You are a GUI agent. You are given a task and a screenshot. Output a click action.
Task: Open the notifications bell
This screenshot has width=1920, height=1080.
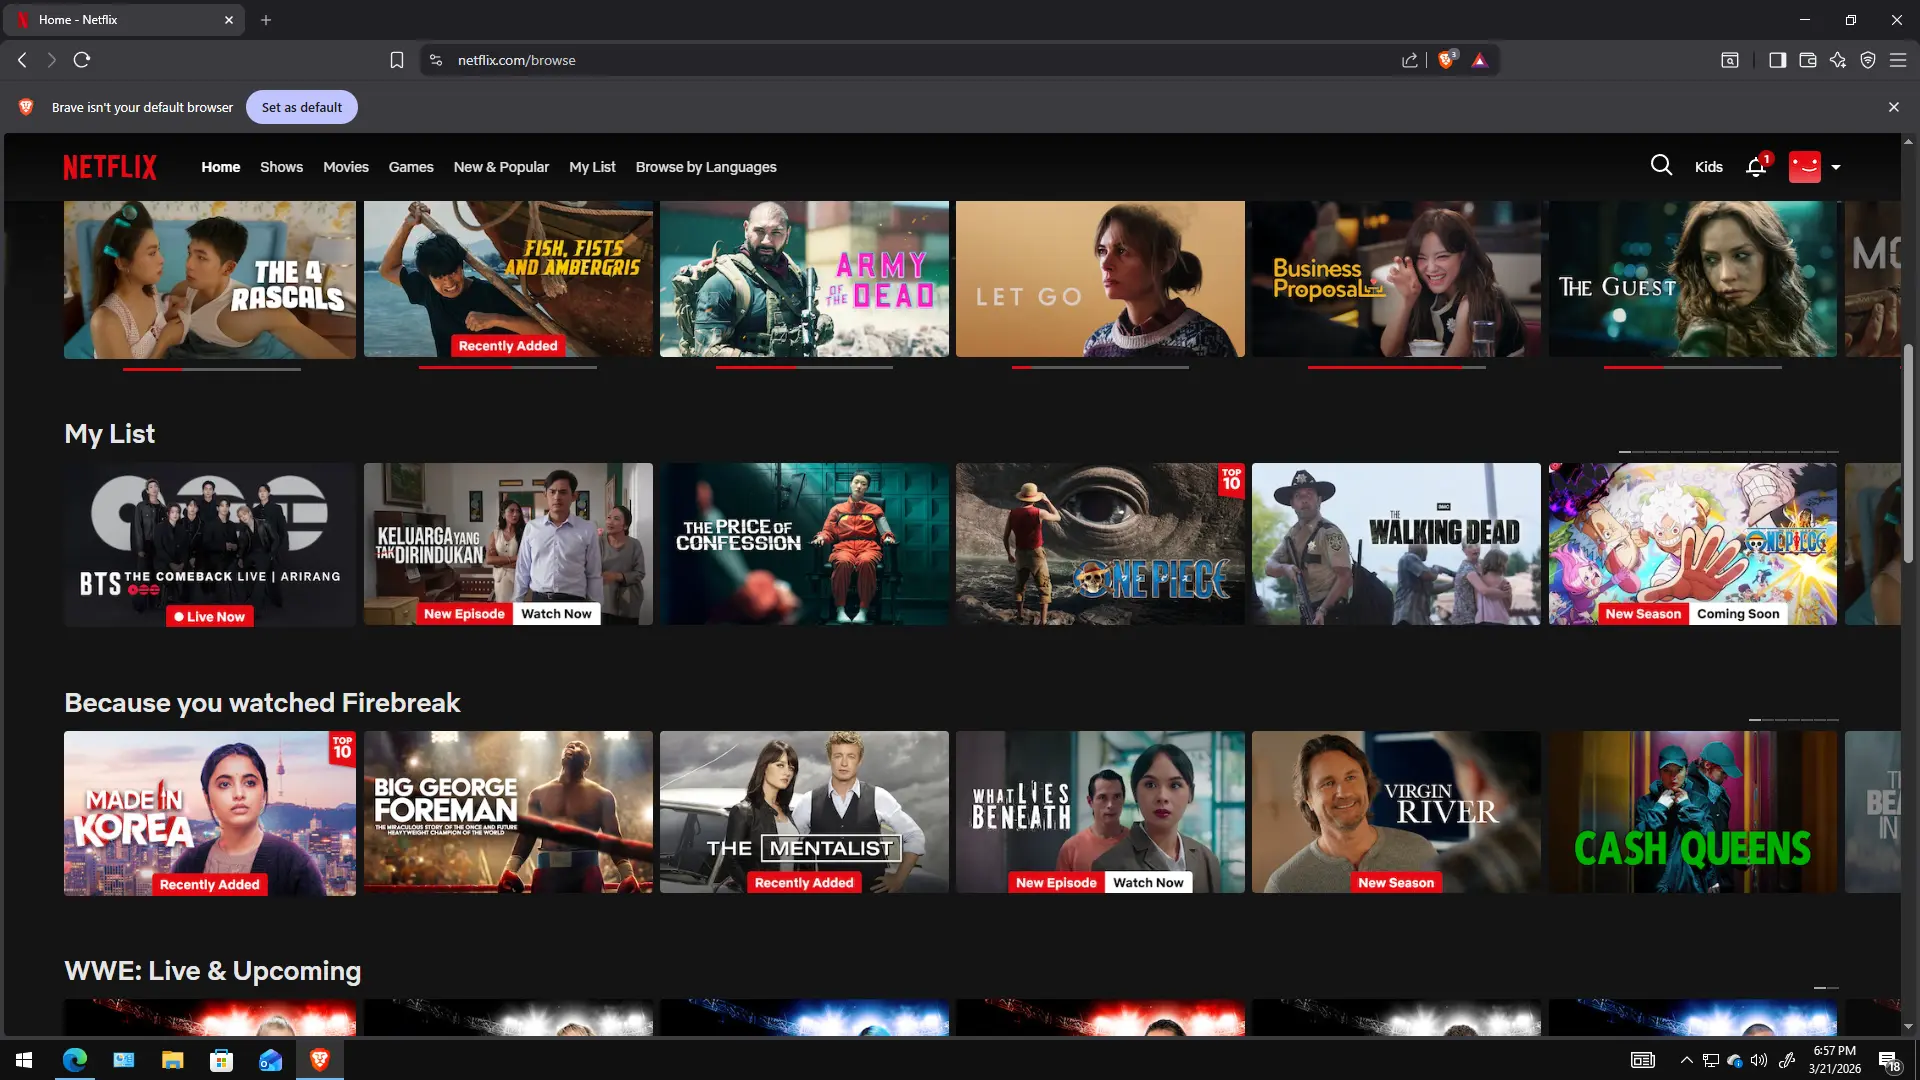pyautogui.click(x=1756, y=167)
